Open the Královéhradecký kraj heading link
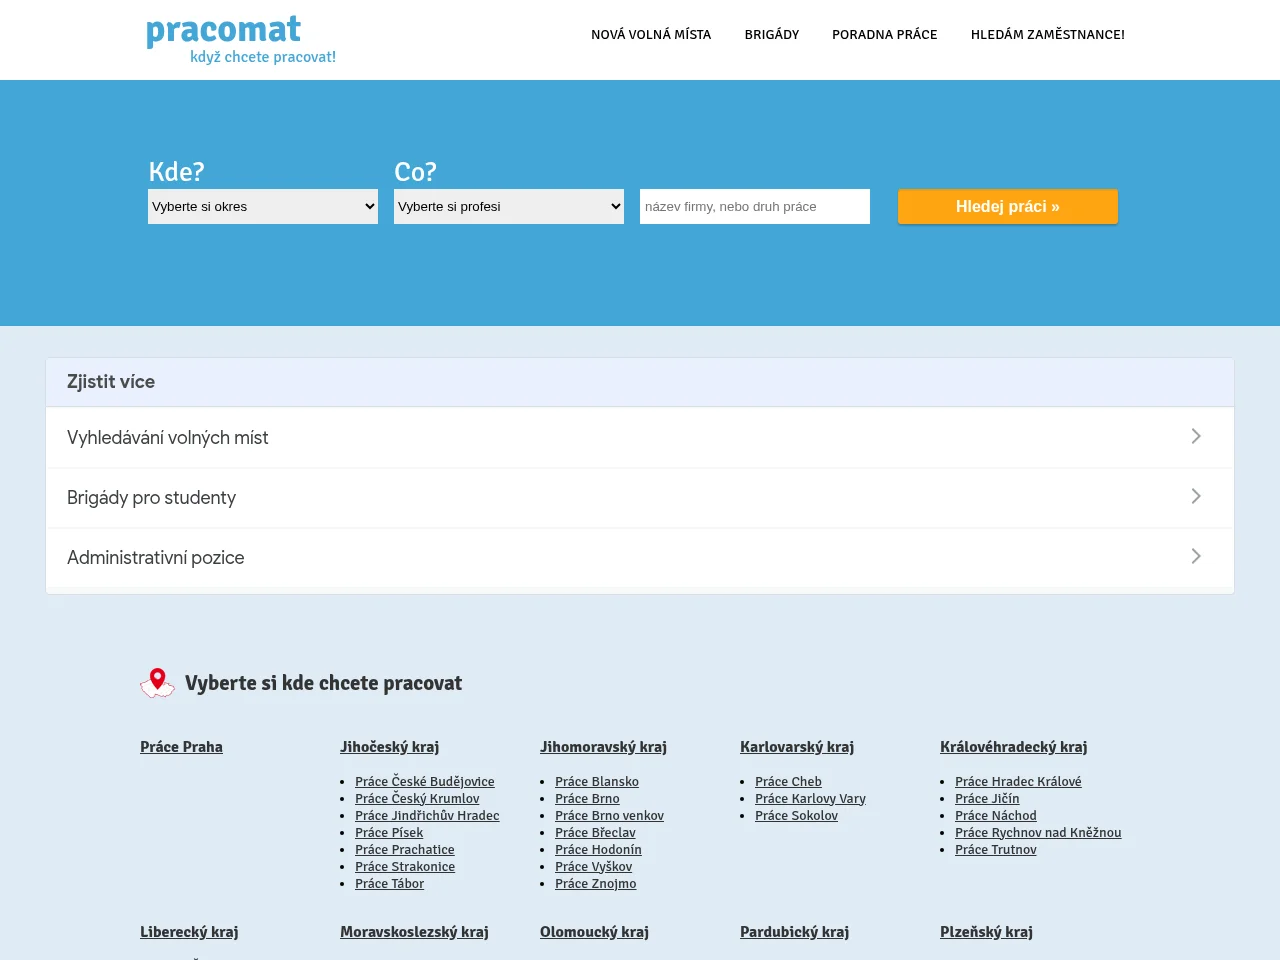1280x960 pixels. [1013, 747]
